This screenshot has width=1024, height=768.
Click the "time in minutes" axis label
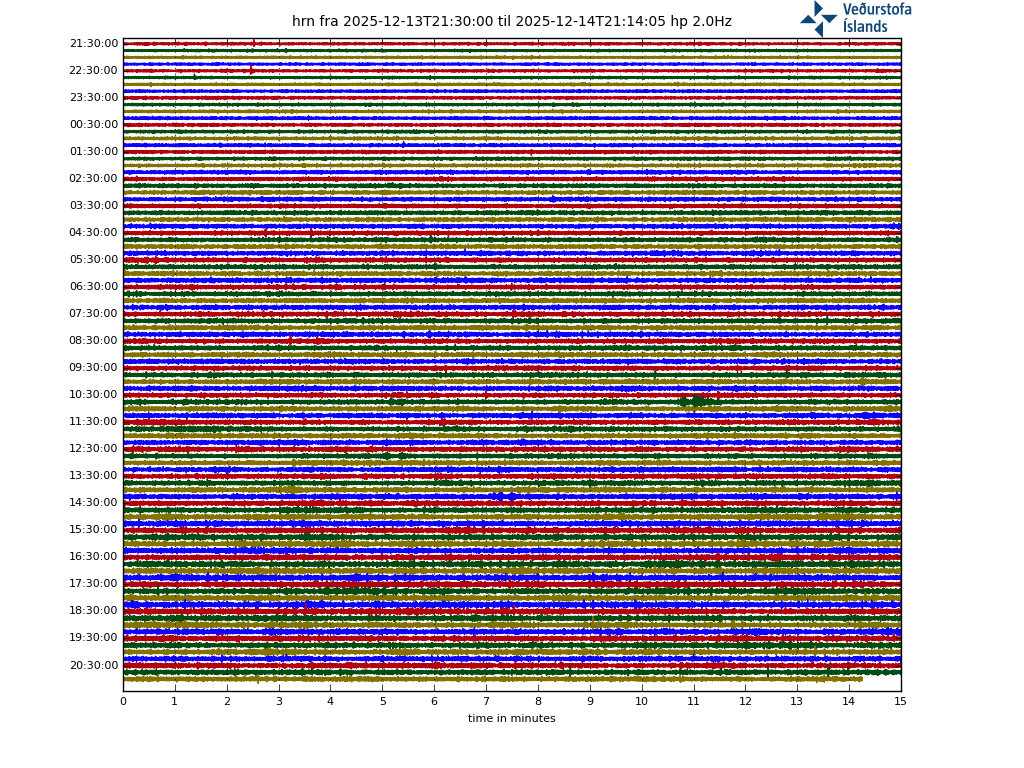[511, 719]
